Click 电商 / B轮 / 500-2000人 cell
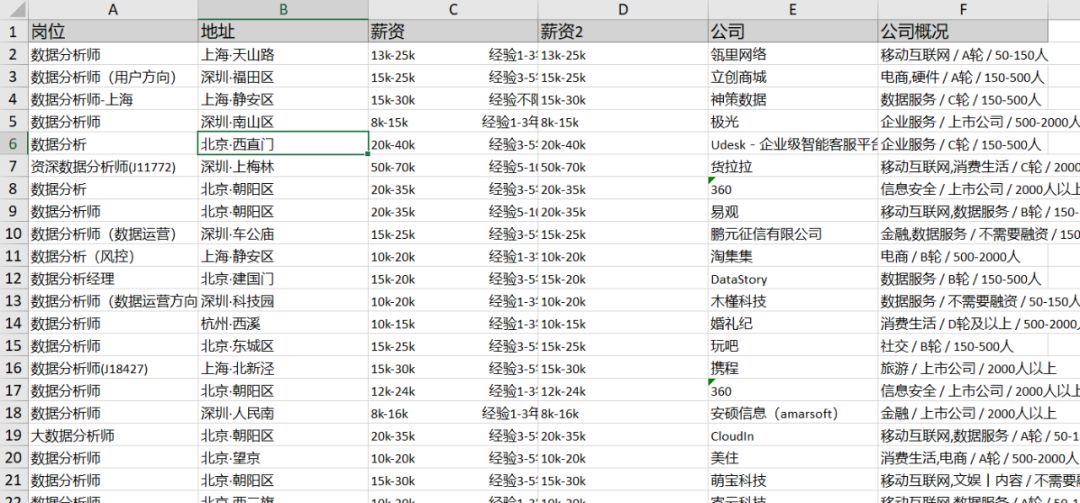This screenshot has width=1080, height=503. [963, 256]
